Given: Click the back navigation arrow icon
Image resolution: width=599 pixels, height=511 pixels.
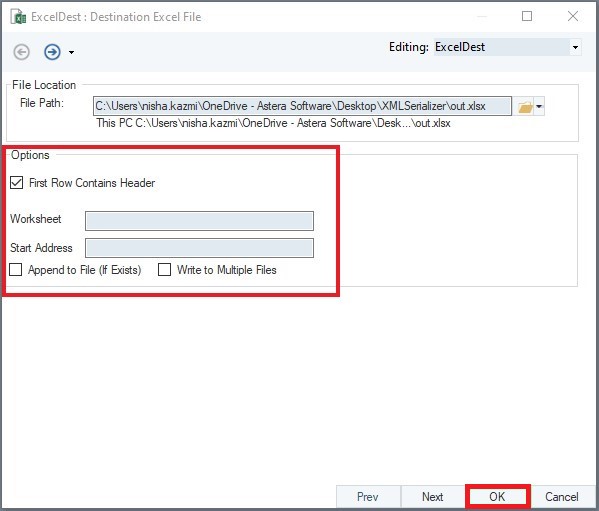Looking at the screenshot, I should point(21,52).
